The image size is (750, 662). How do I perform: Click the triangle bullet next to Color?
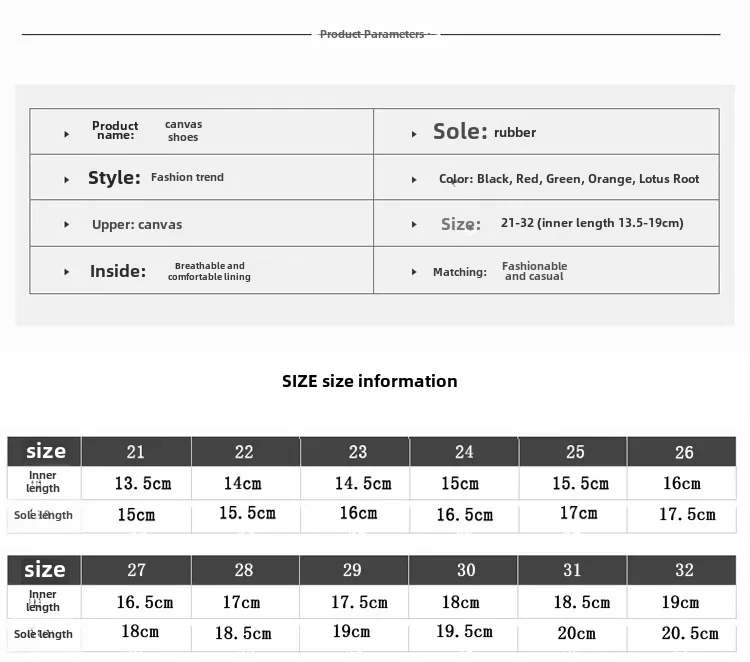pos(414,180)
